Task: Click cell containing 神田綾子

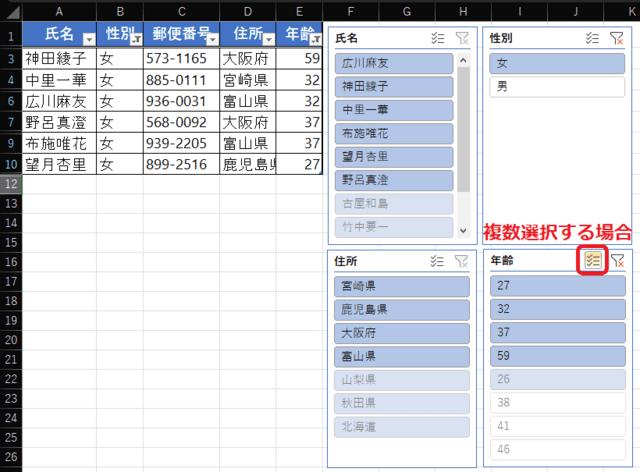Action: tap(59, 59)
